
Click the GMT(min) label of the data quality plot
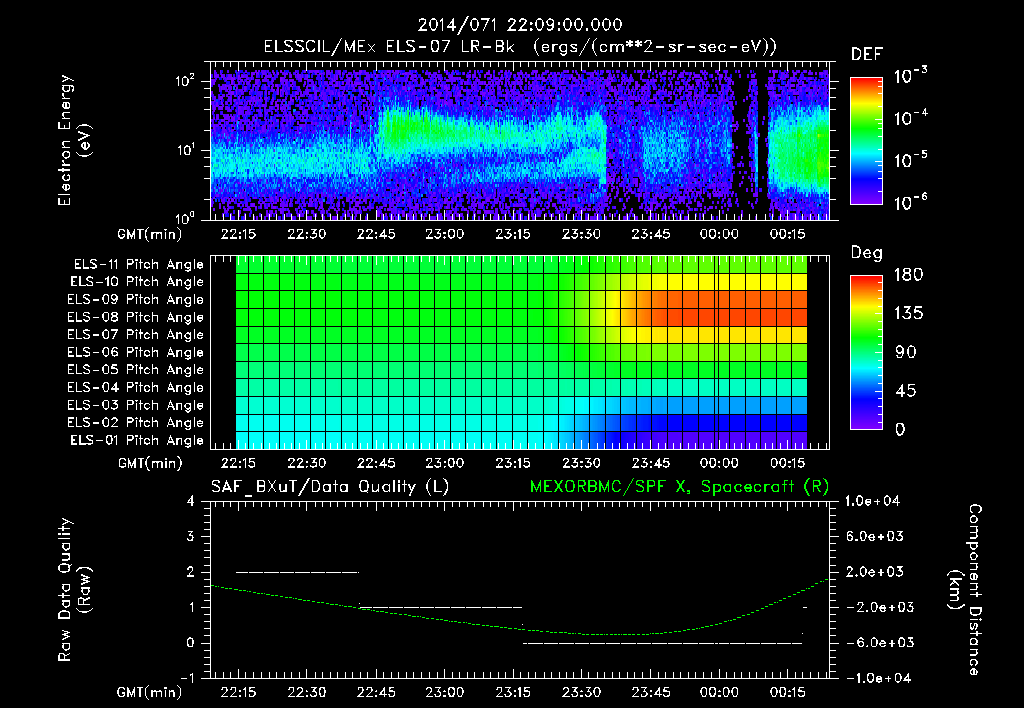(x=150, y=692)
